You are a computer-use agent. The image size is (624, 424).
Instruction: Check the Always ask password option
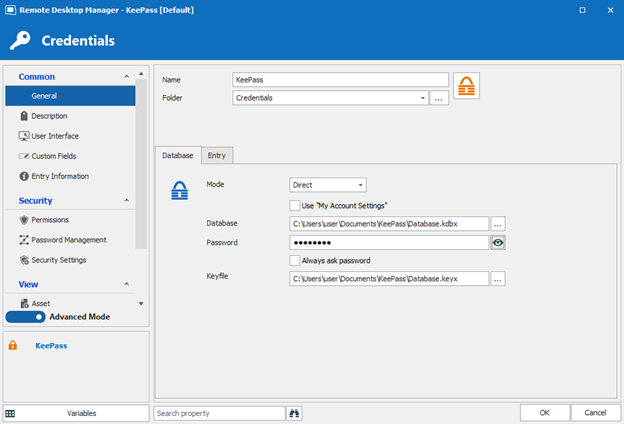click(x=295, y=260)
